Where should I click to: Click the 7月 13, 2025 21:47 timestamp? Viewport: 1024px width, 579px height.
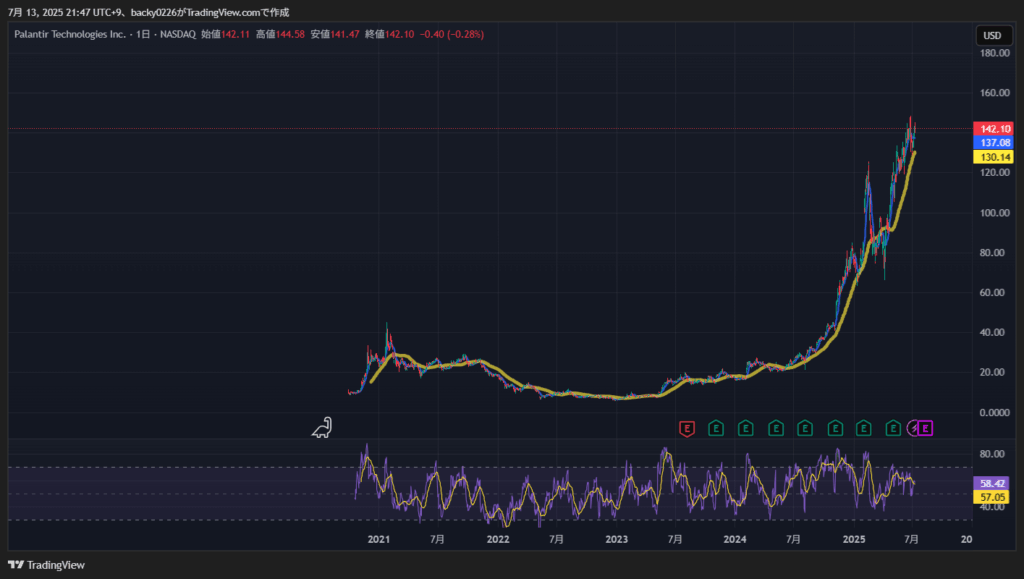[50, 12]
